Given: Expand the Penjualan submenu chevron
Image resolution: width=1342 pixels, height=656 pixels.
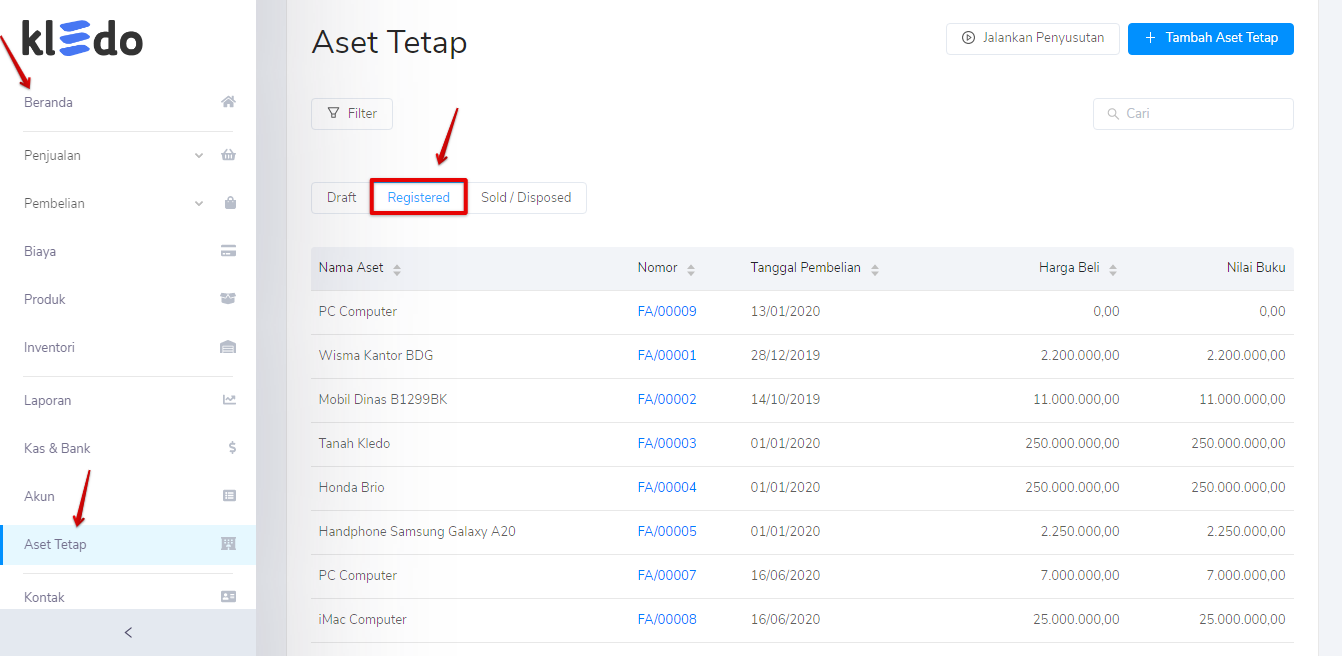Looking at the screenshot, I should tap(199, 155).
